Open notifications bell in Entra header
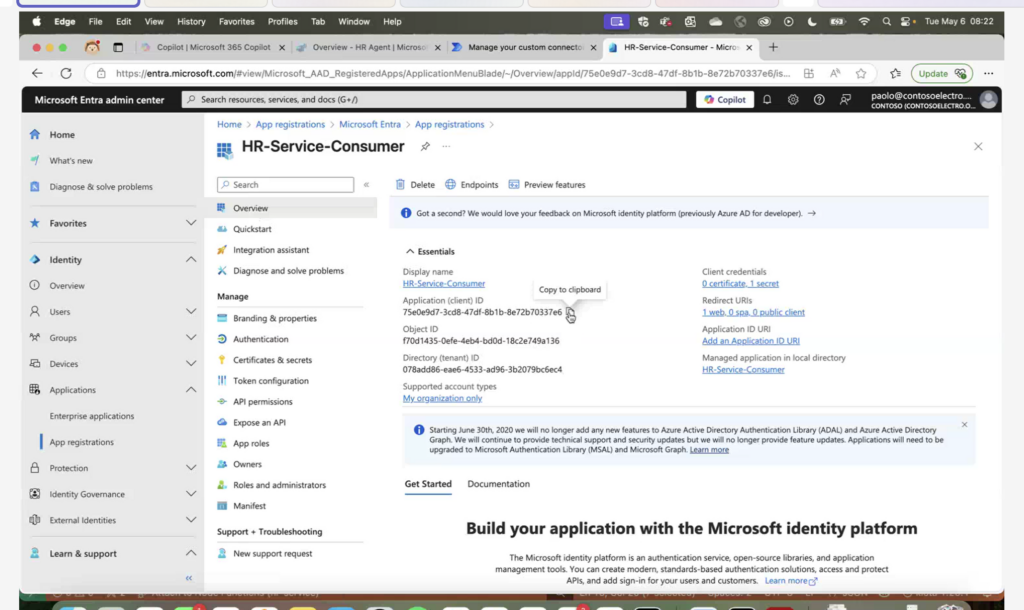Image resolution: width=1024 pixels, height=610 pixels. (x=767, y=100)
